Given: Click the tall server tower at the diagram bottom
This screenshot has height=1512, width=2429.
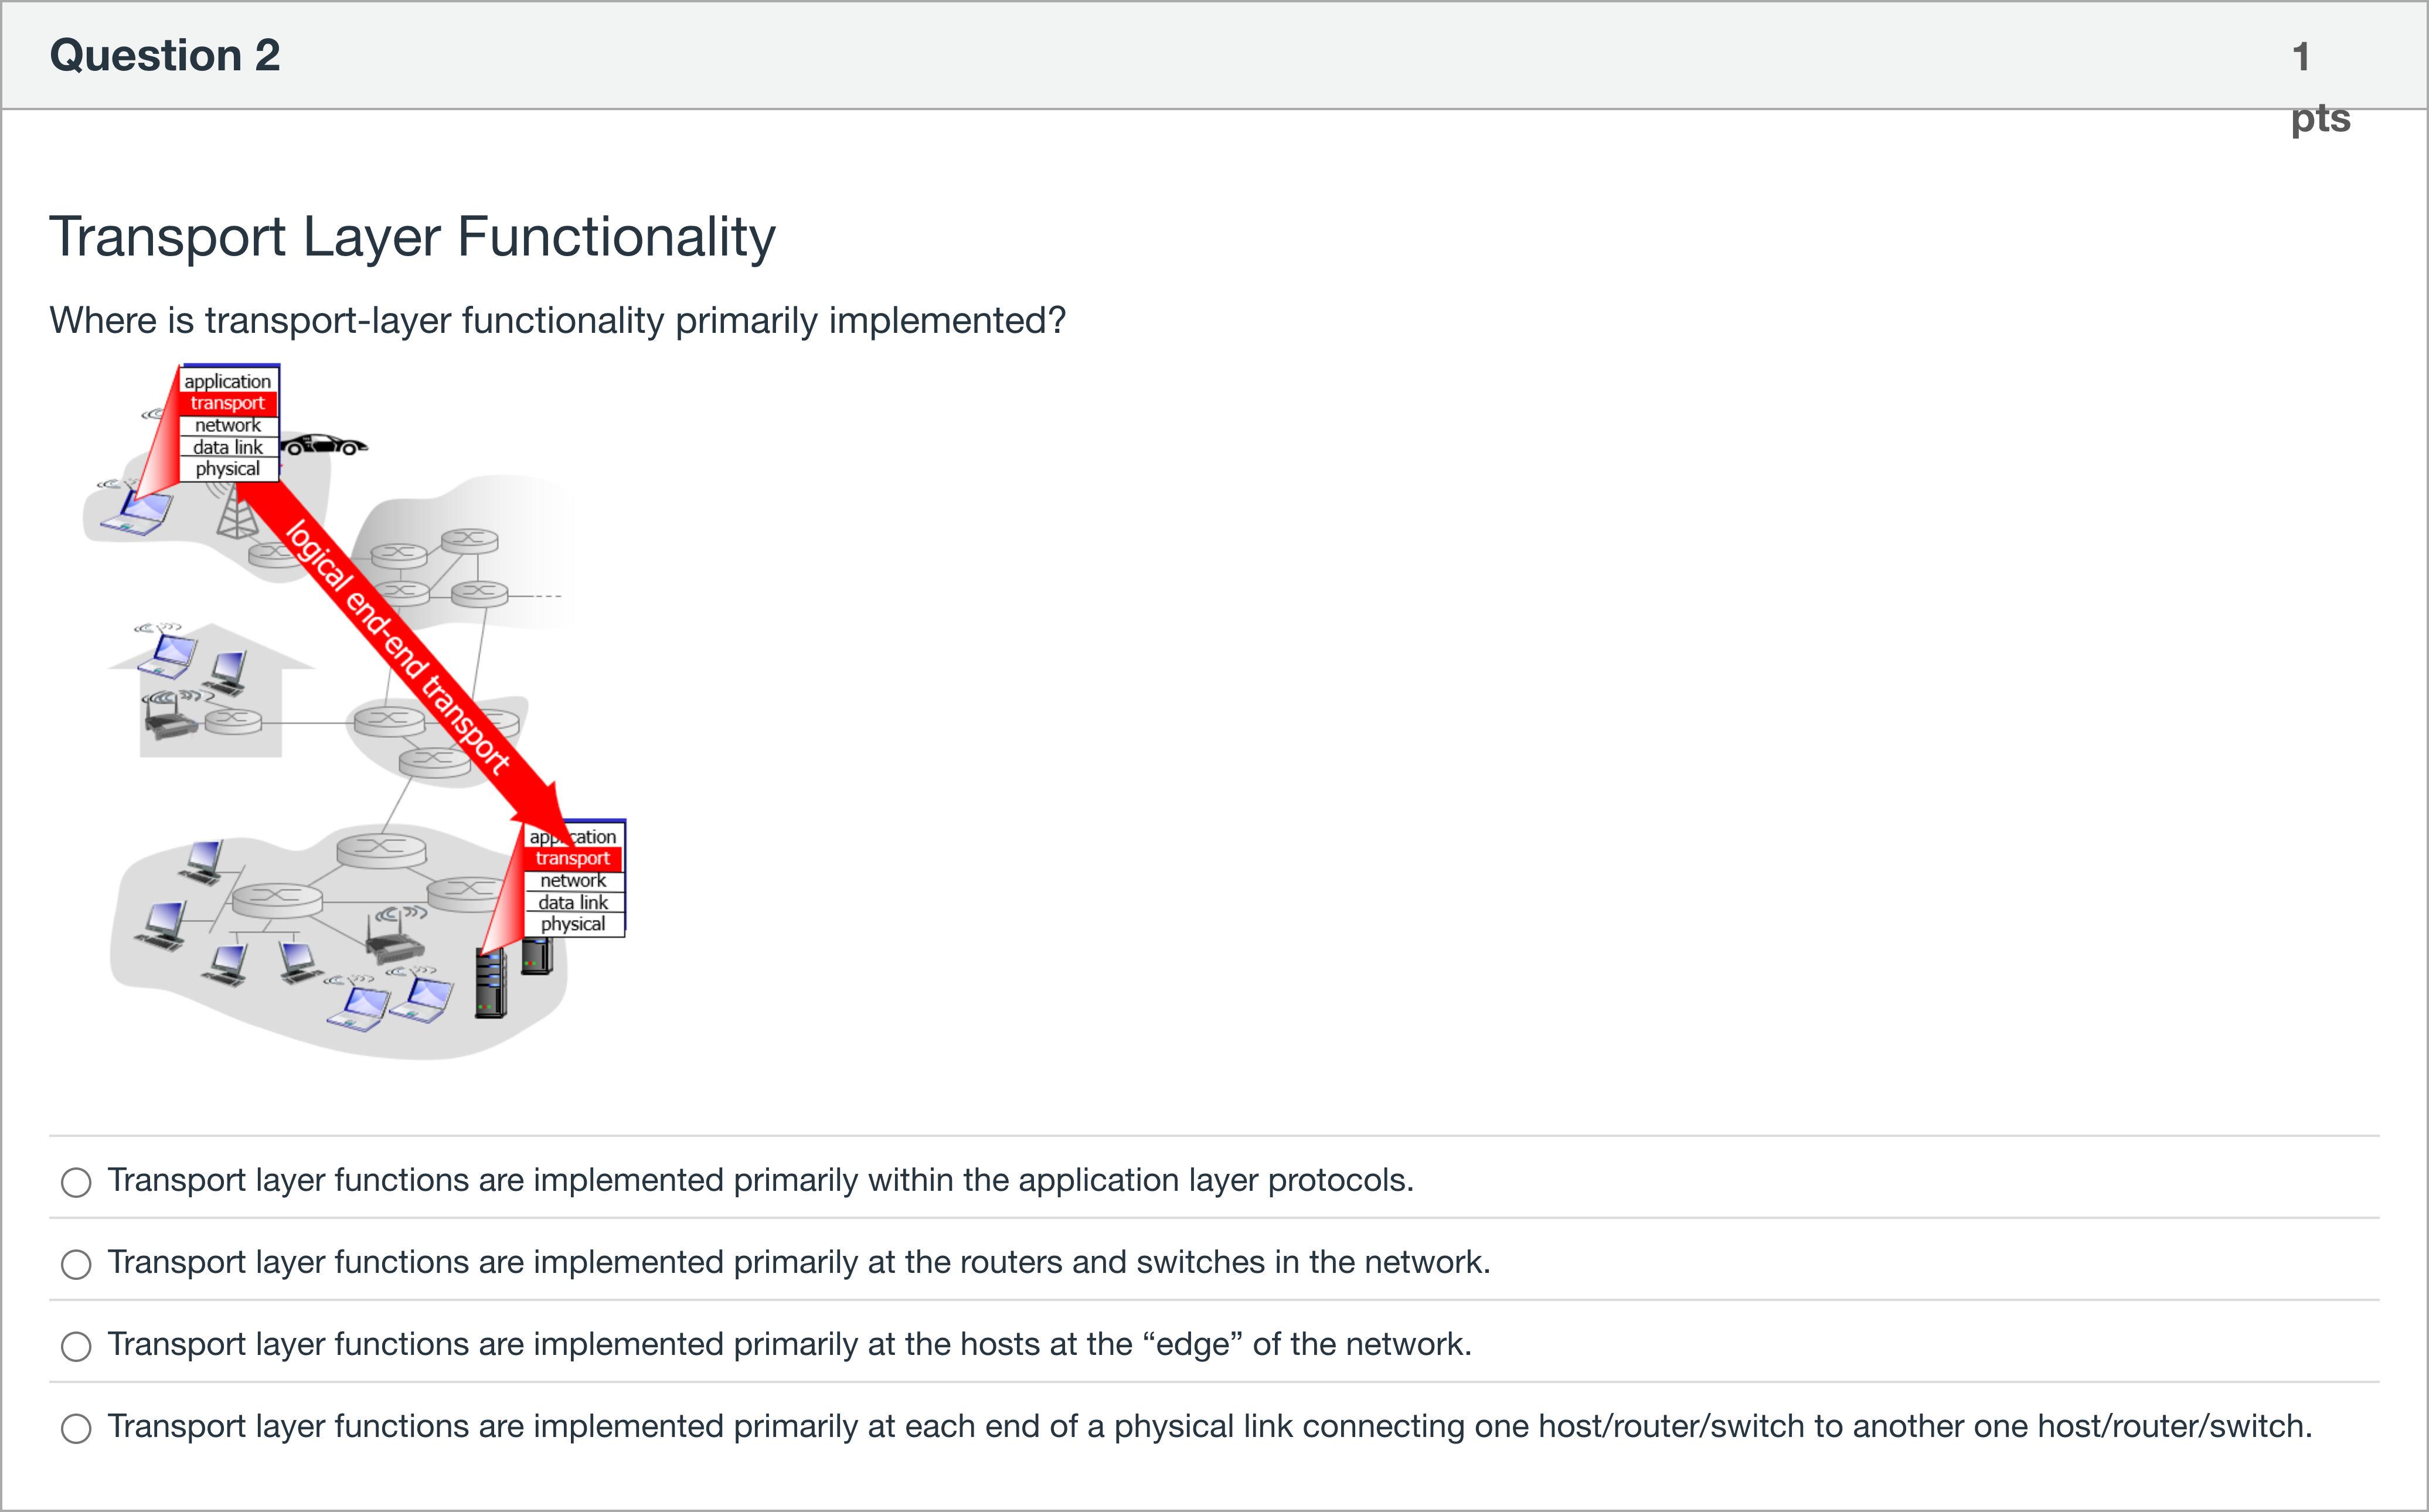Looking at the screenshot, I should tap(490, 984).
